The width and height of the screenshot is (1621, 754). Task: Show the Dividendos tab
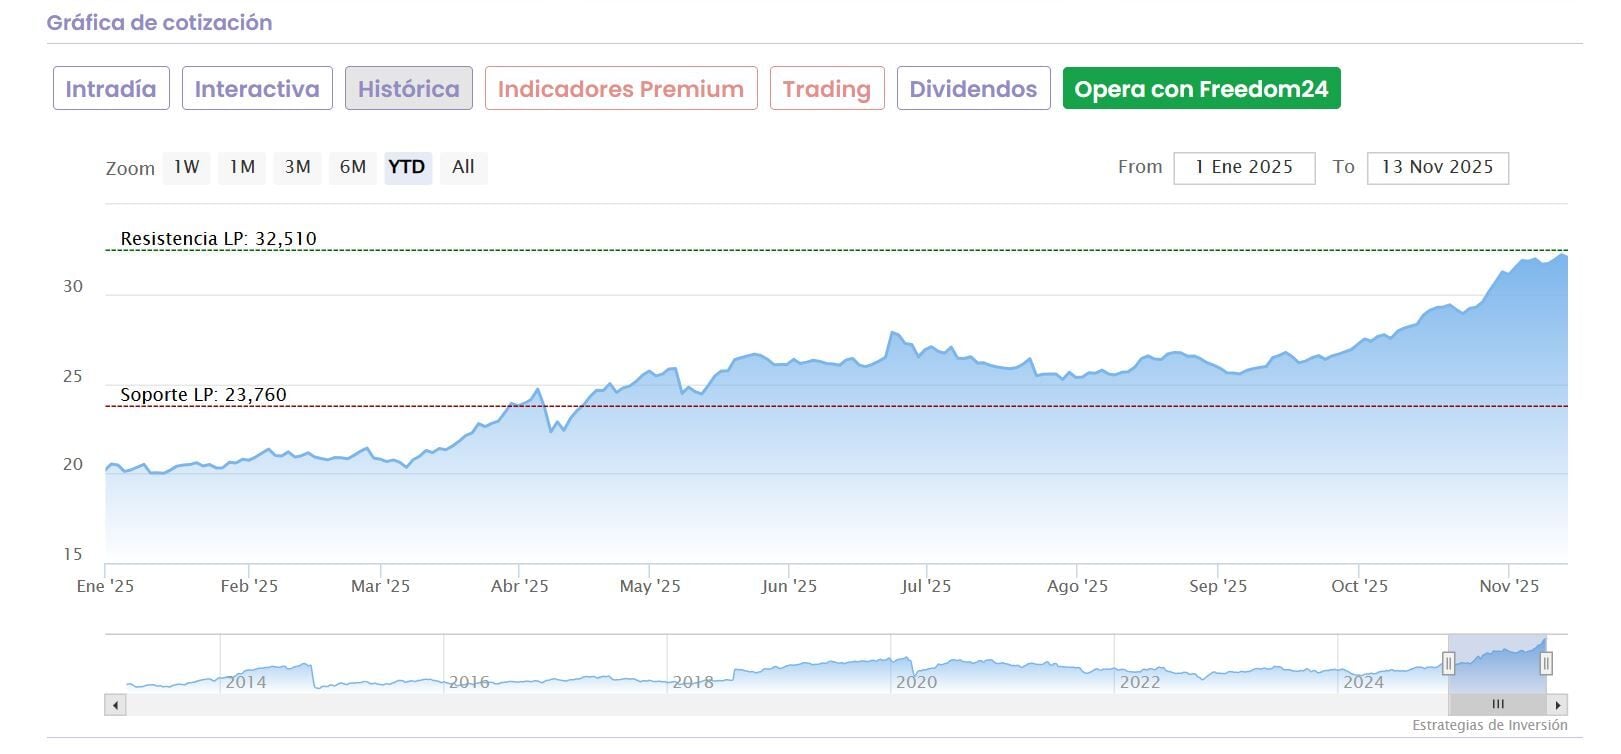(973, 89)
